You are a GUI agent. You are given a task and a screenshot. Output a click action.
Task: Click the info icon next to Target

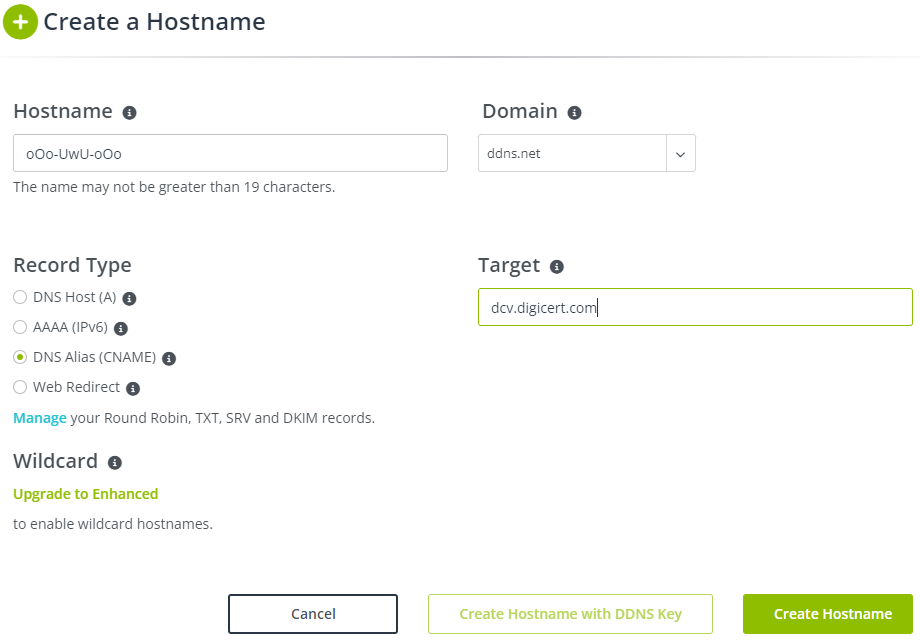[557, 267]
